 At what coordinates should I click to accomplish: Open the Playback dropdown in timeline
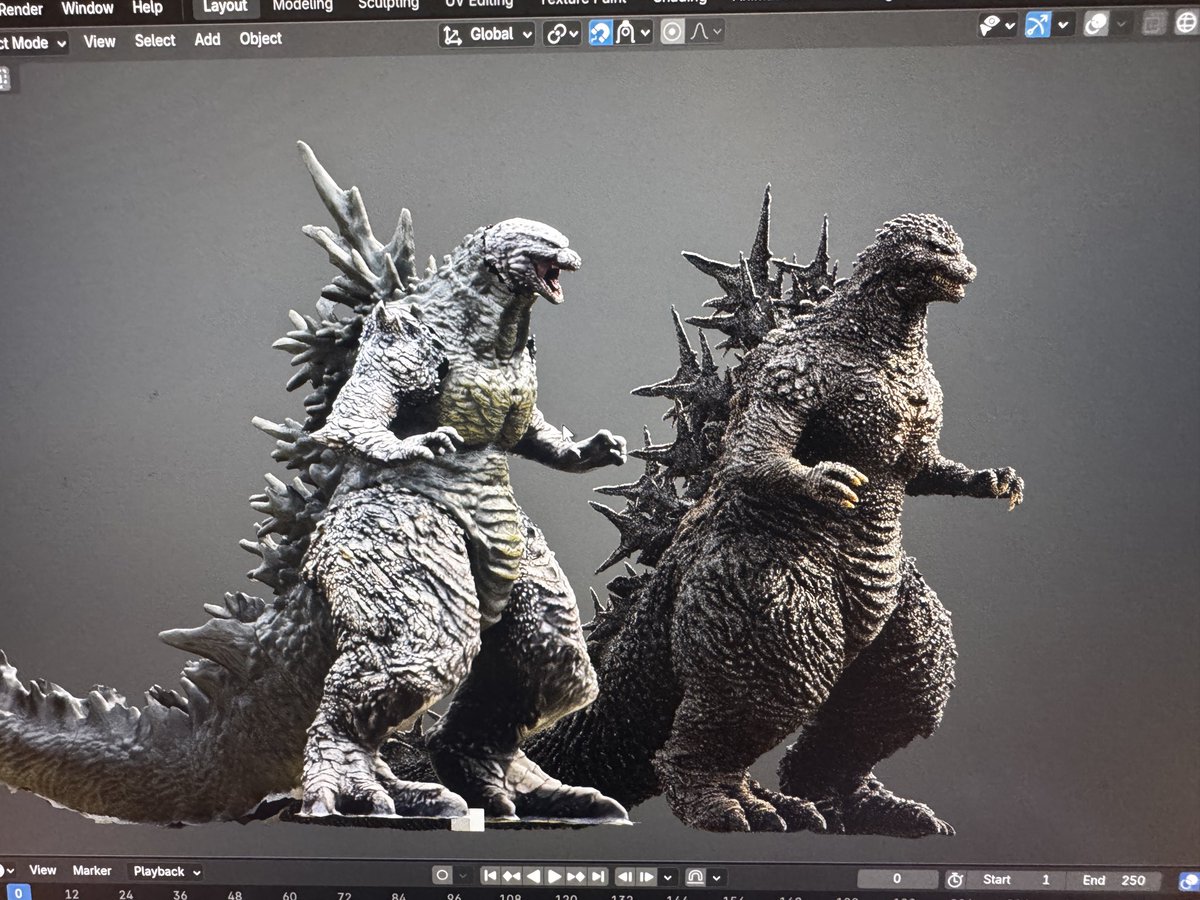click(165, 871)
